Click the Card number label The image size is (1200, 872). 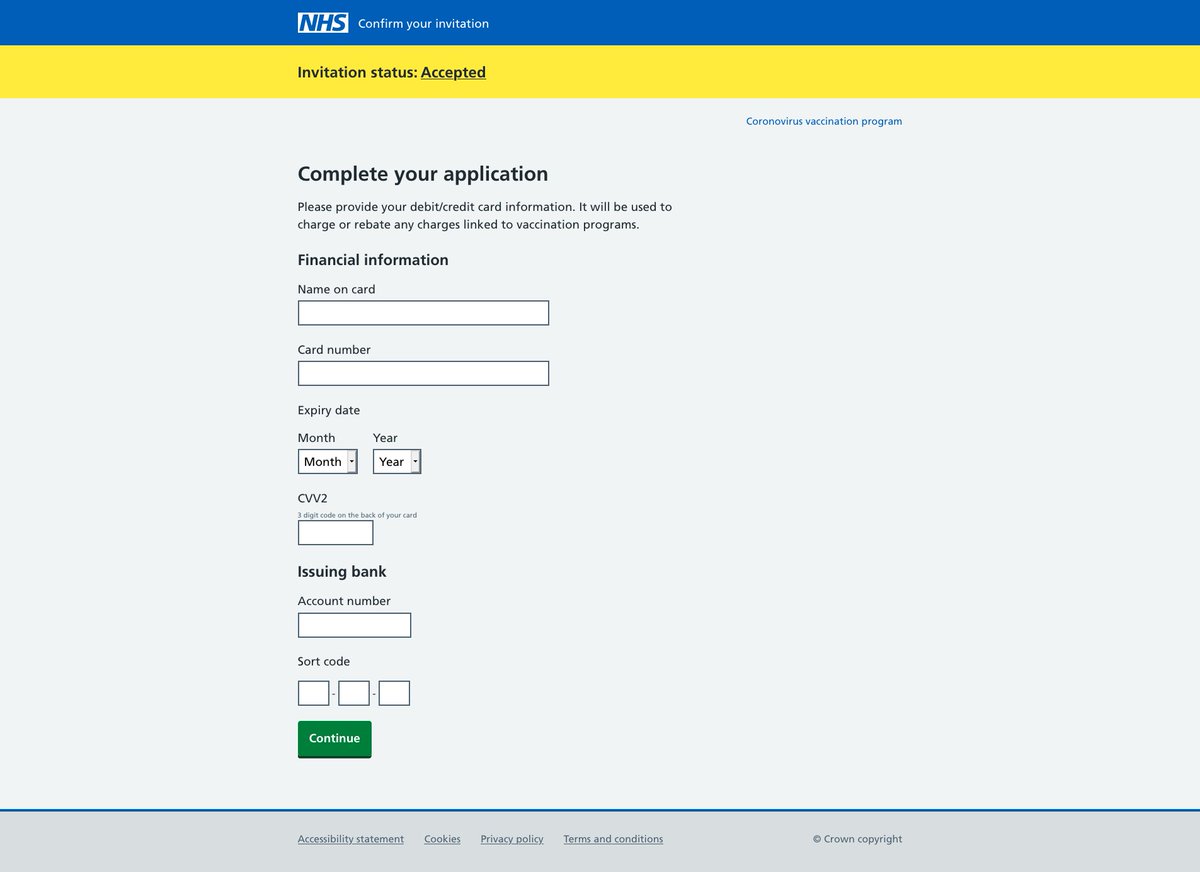tap(334, 350)
